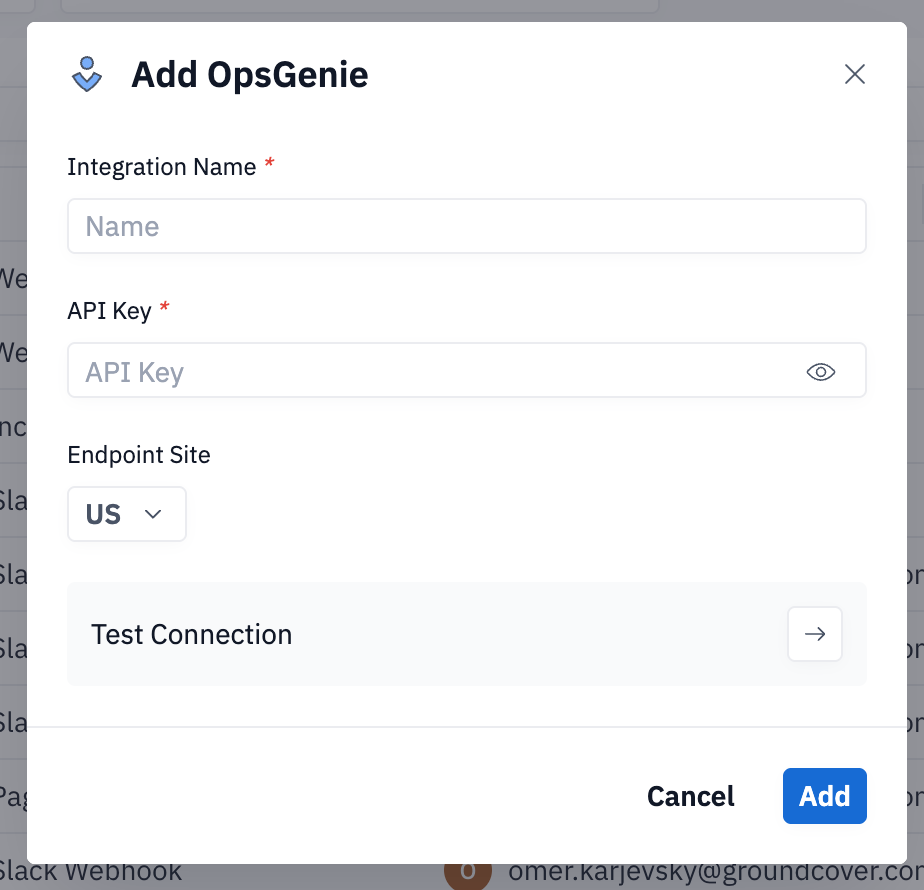Click the orange user avatar behind dialog

[x=467, y=876]
